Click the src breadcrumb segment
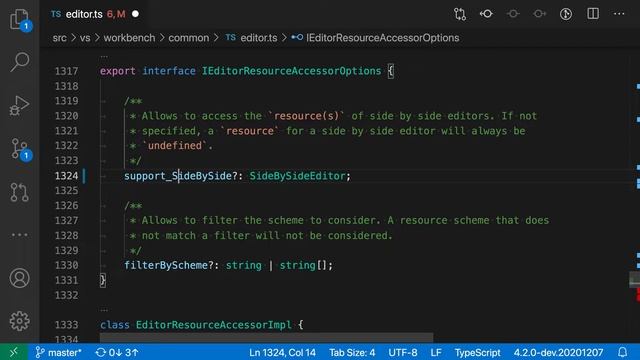Screen dimensions: 640x360 click(x=59, y=38)
